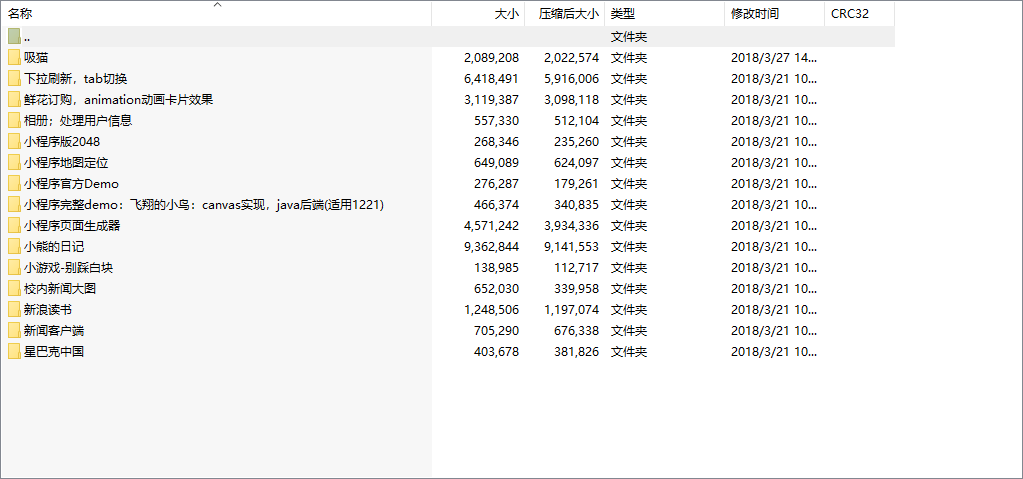Click size value 2,089,208

coord(491,58)
